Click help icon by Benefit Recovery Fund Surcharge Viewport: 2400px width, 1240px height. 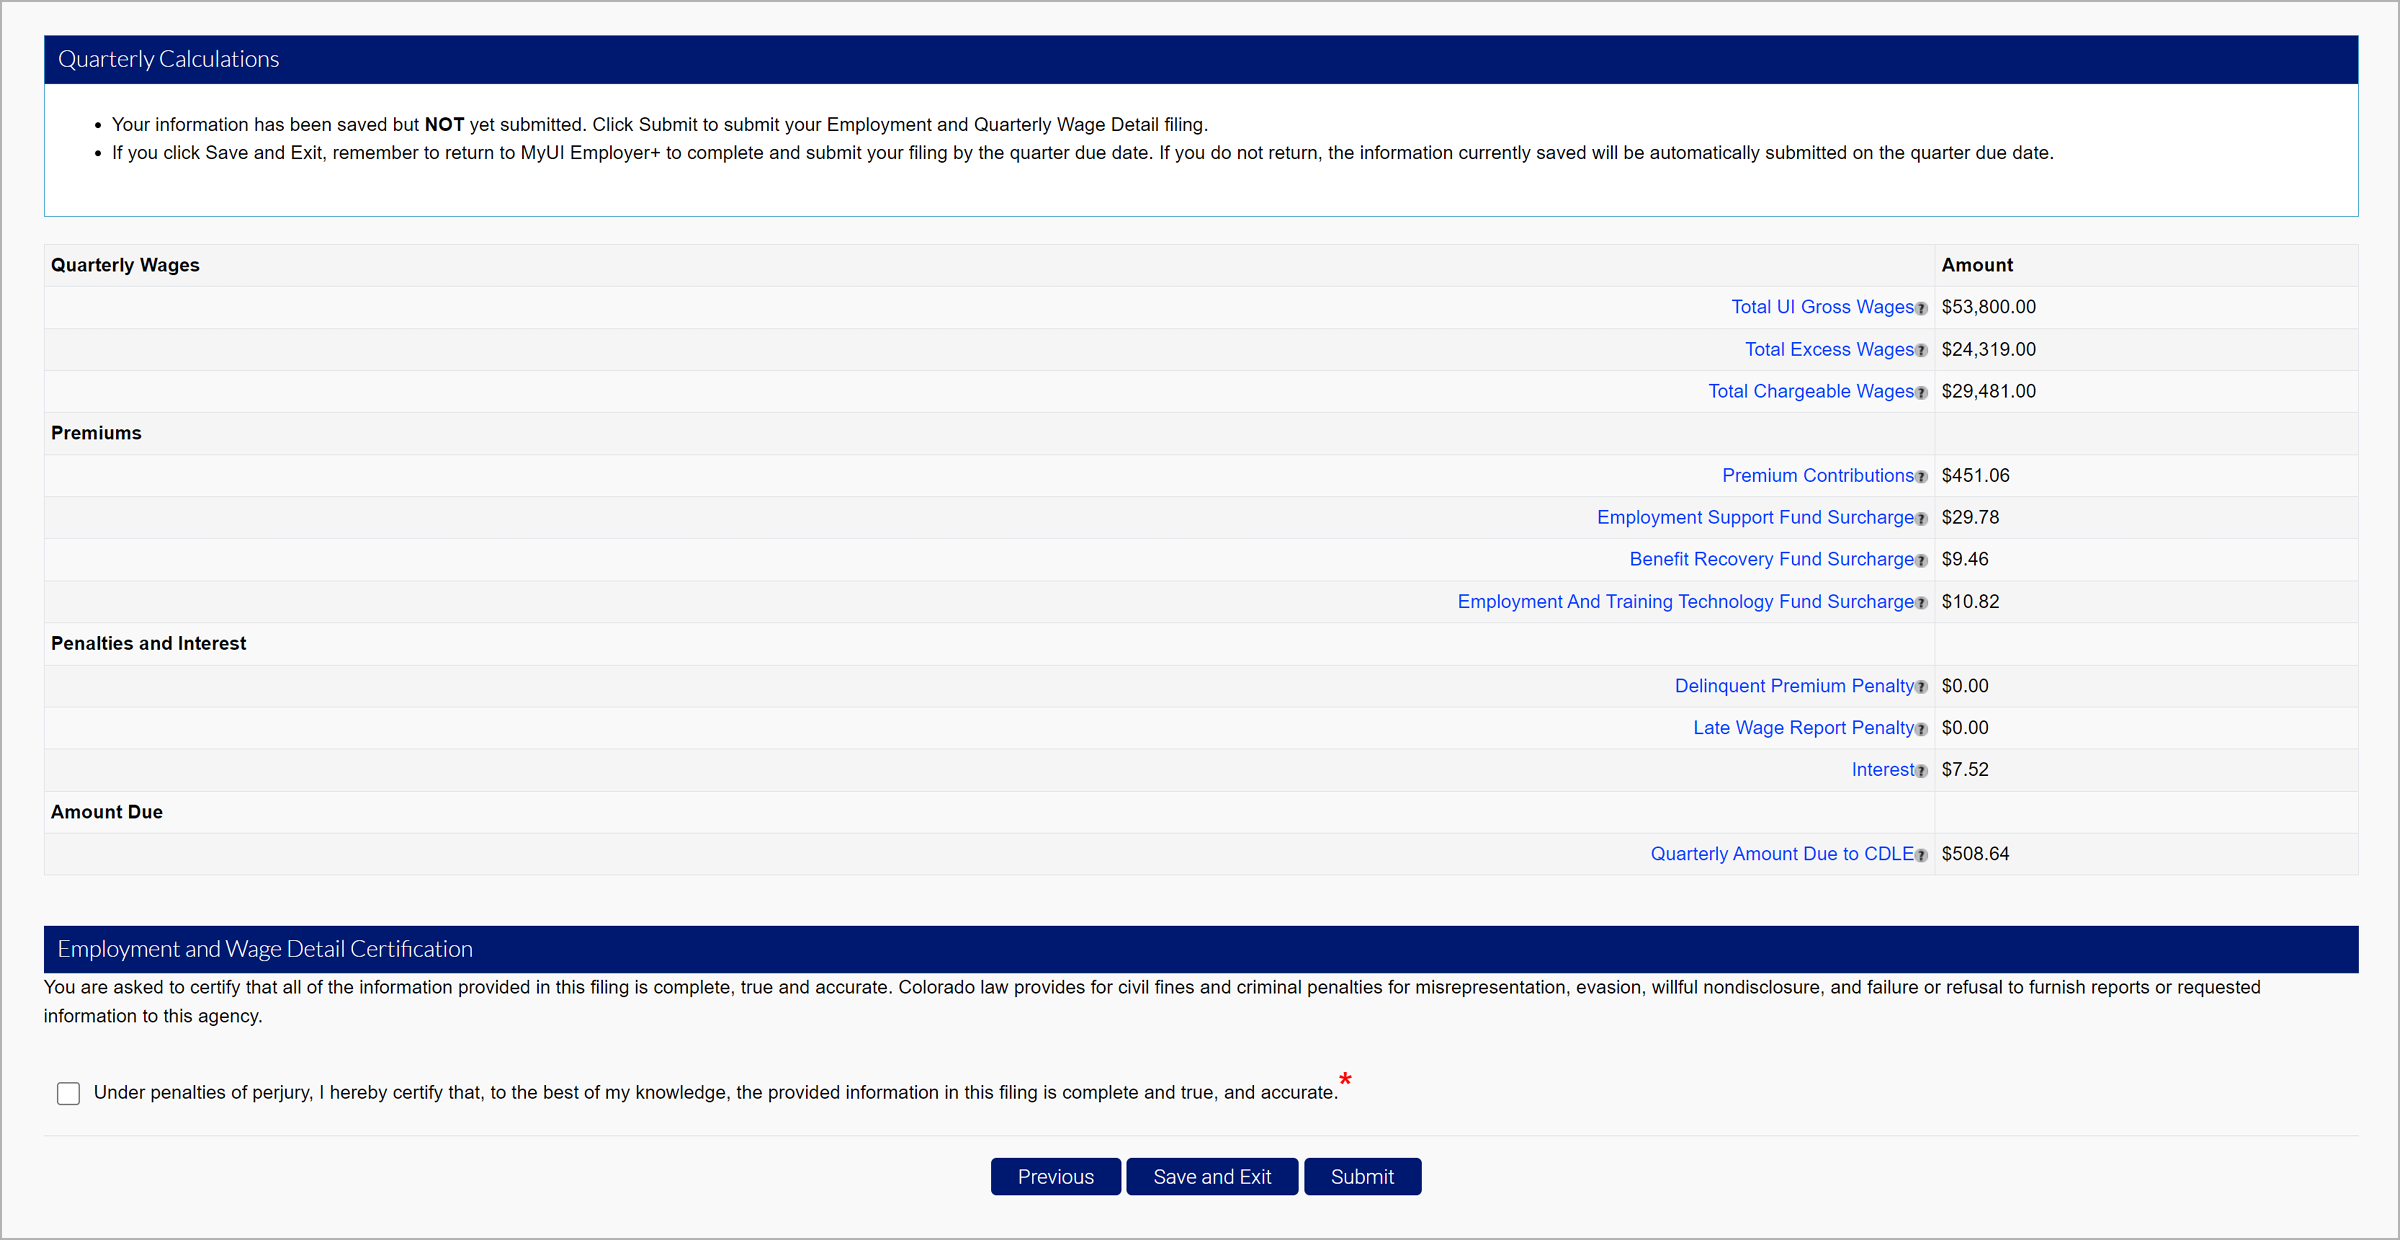click(x=1921, y=561)
